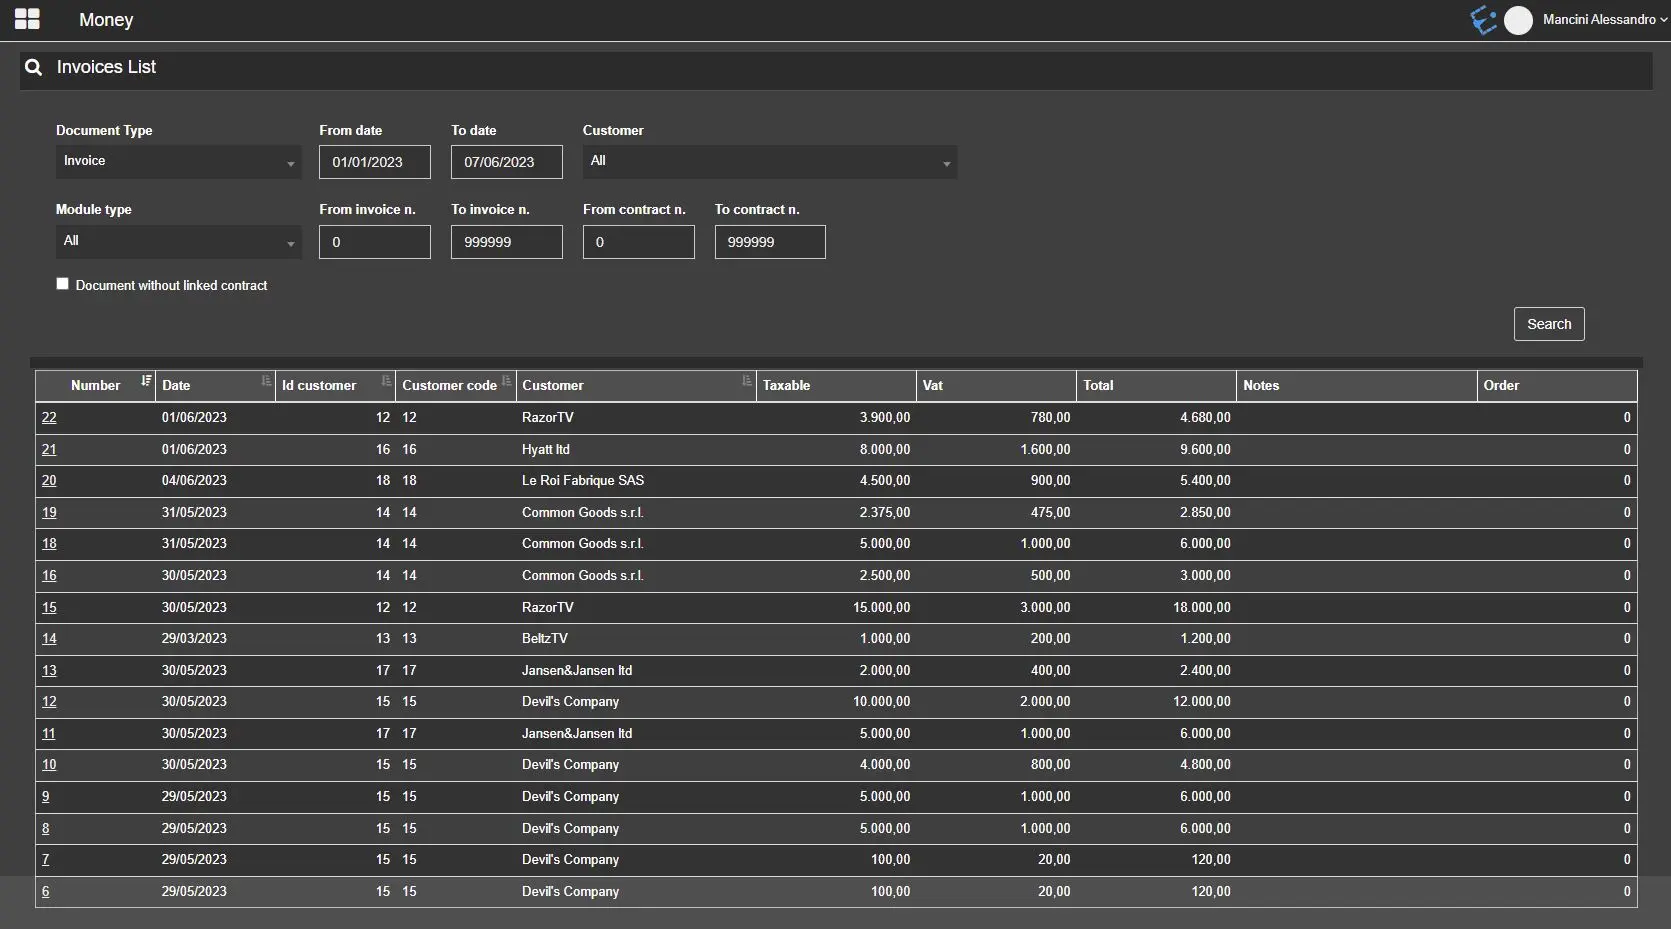Image resolution: width=1671 pixels, height=929 pixels.
Task: Click the search magnifier icon beside Invoices List
Action: click(34, 67)
